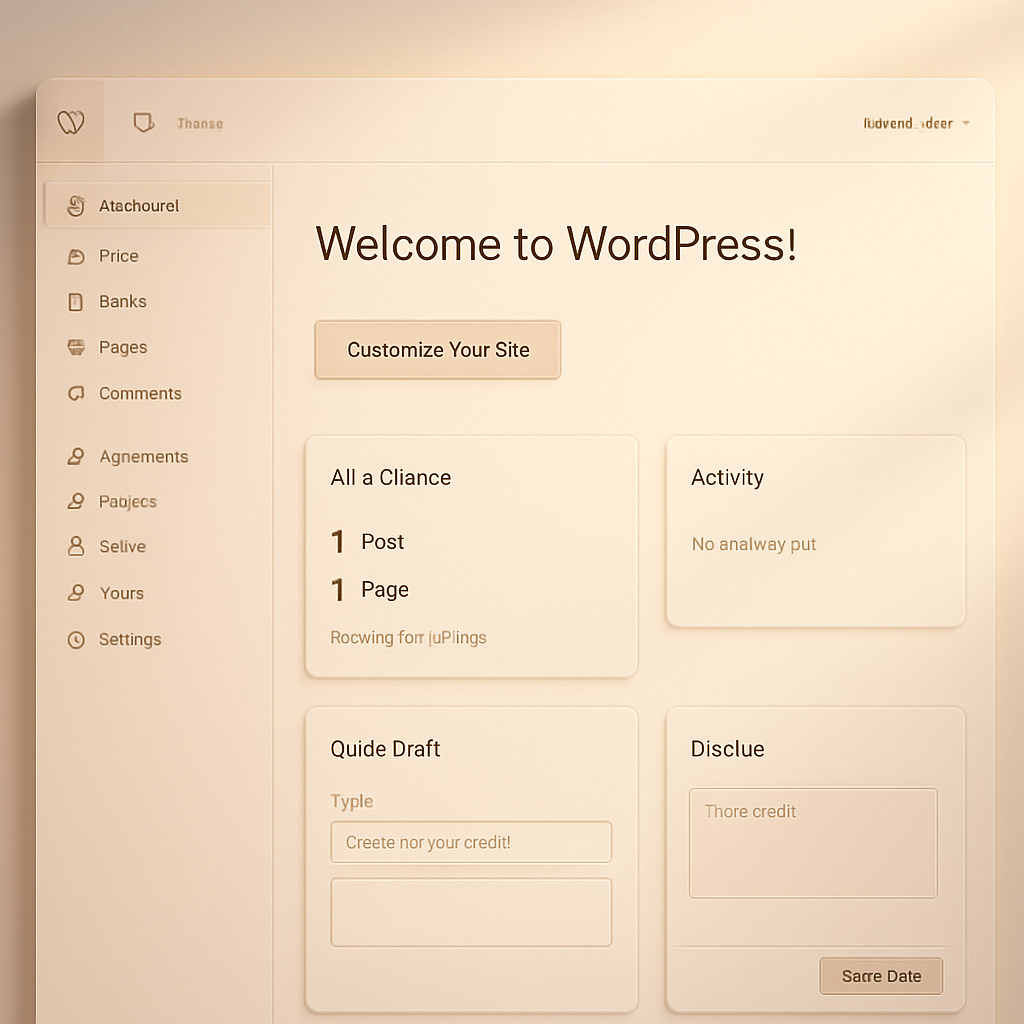The width and height of the screenshot is (1024, 1024).
Task: Focus the empty draft content box
Action: pos(471,912)
